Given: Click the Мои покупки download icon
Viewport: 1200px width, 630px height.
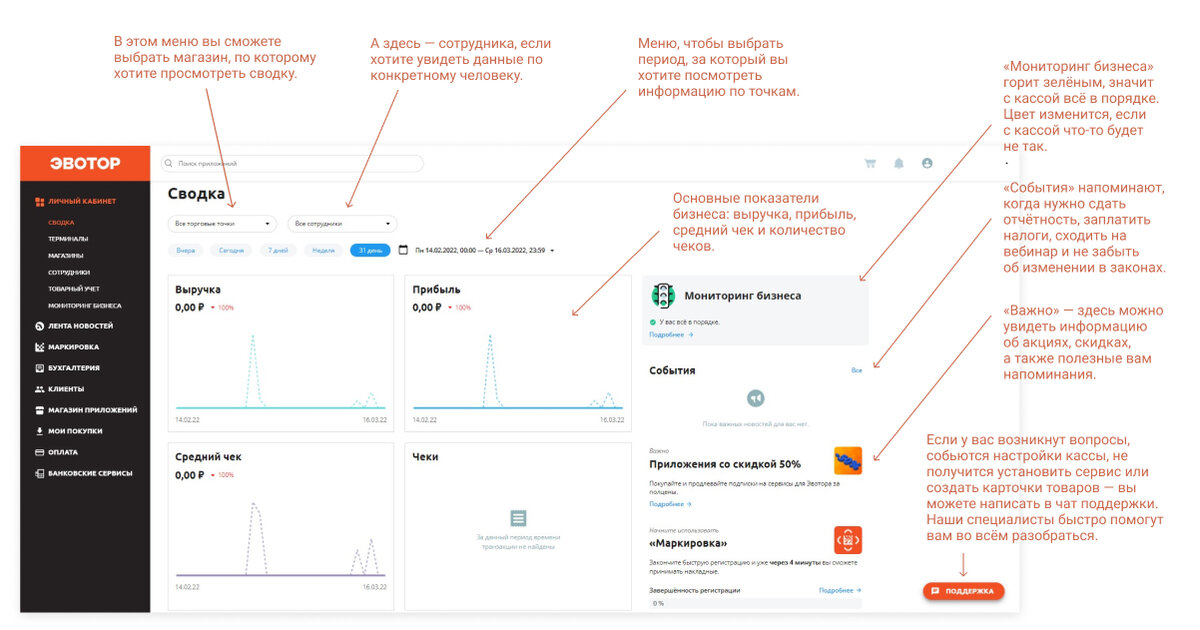Looking at the screenshot, I should tap(39, 431).
